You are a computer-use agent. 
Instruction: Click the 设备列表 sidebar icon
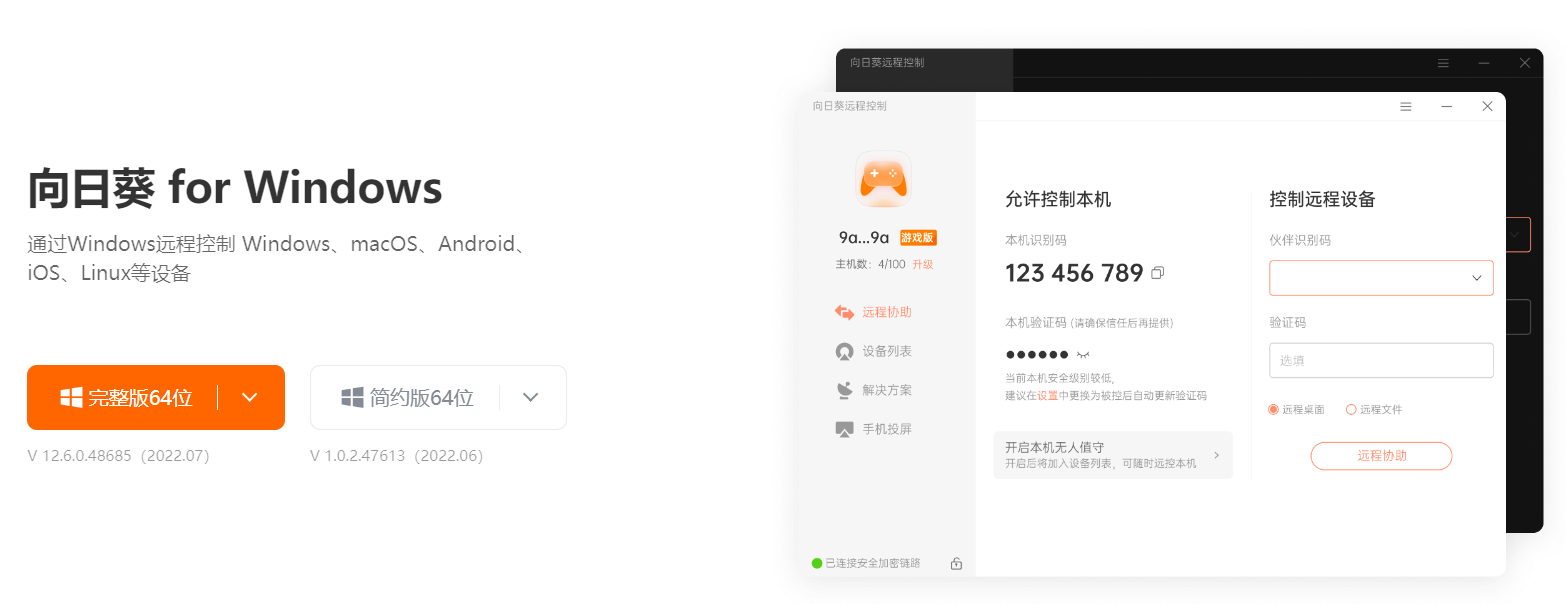pyautogui.click(x=844, y=351)
